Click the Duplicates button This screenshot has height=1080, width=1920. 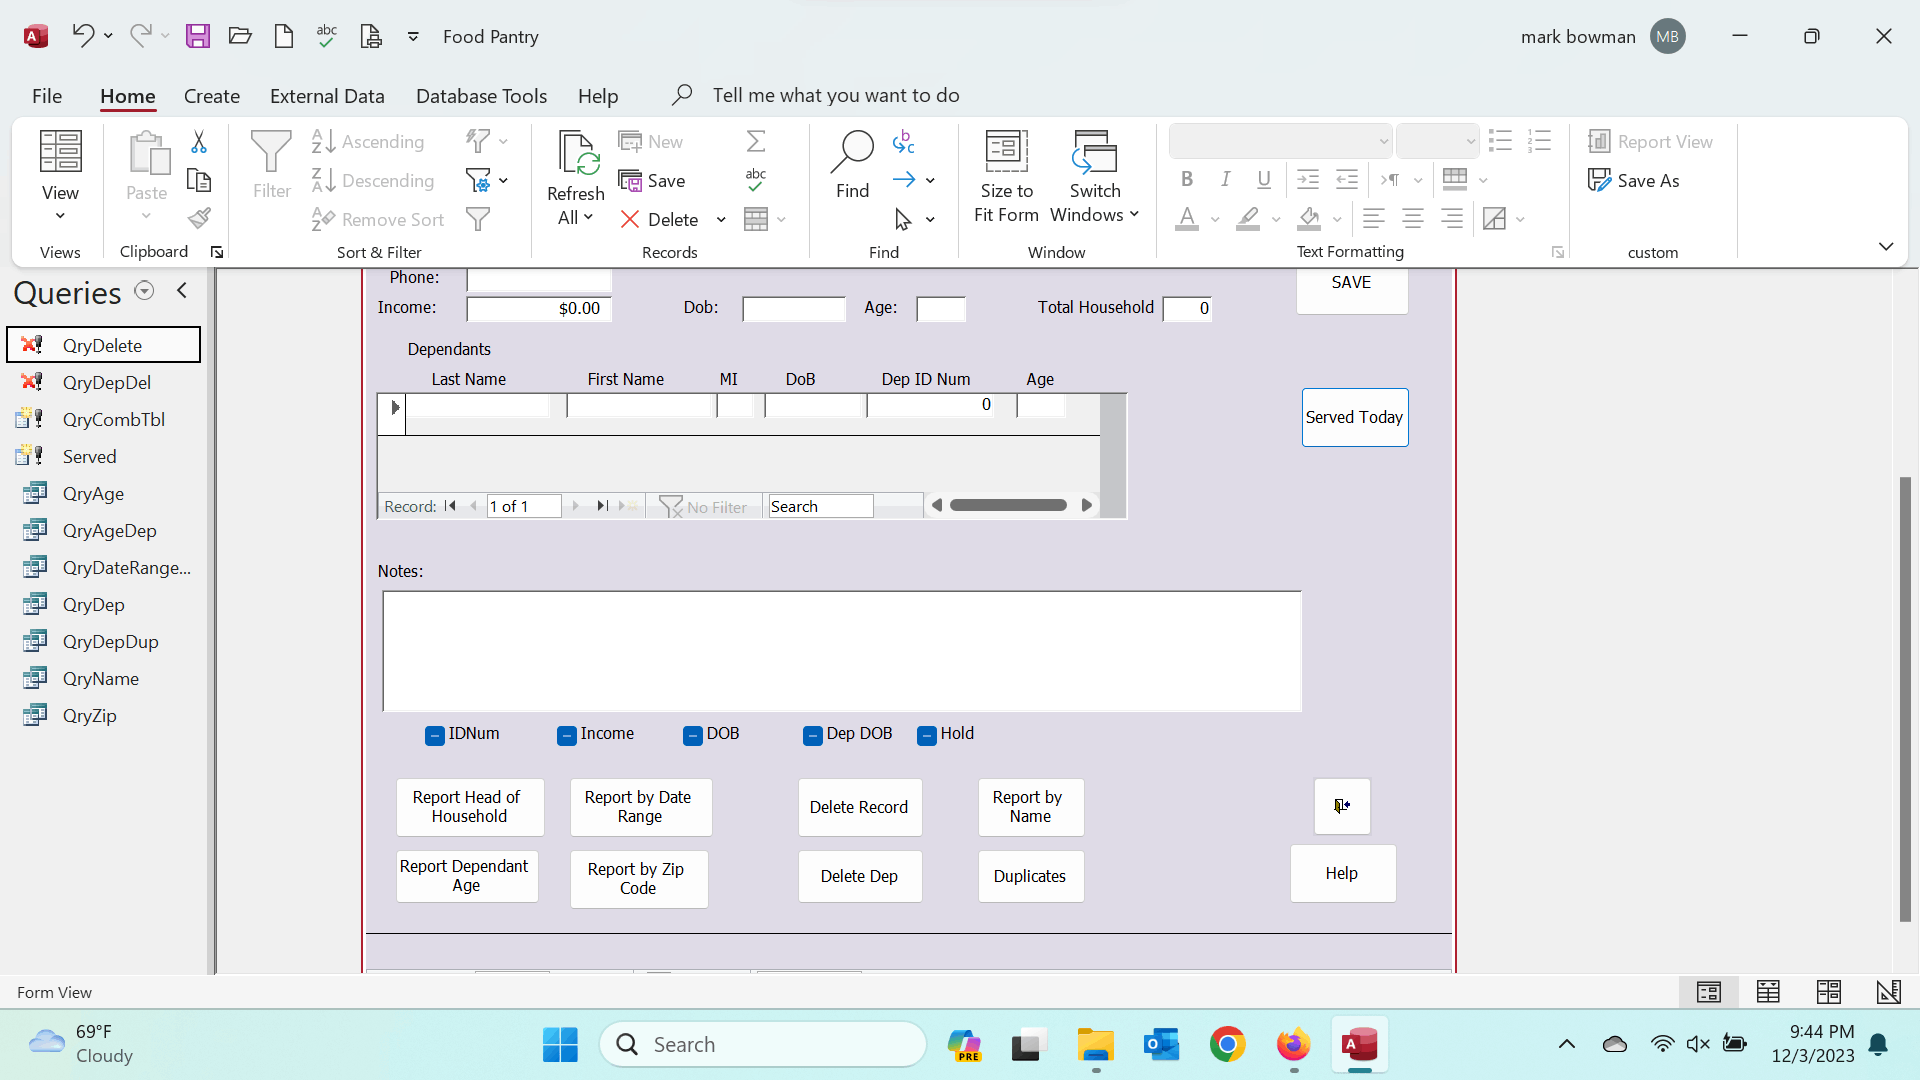click(1030, 876)
